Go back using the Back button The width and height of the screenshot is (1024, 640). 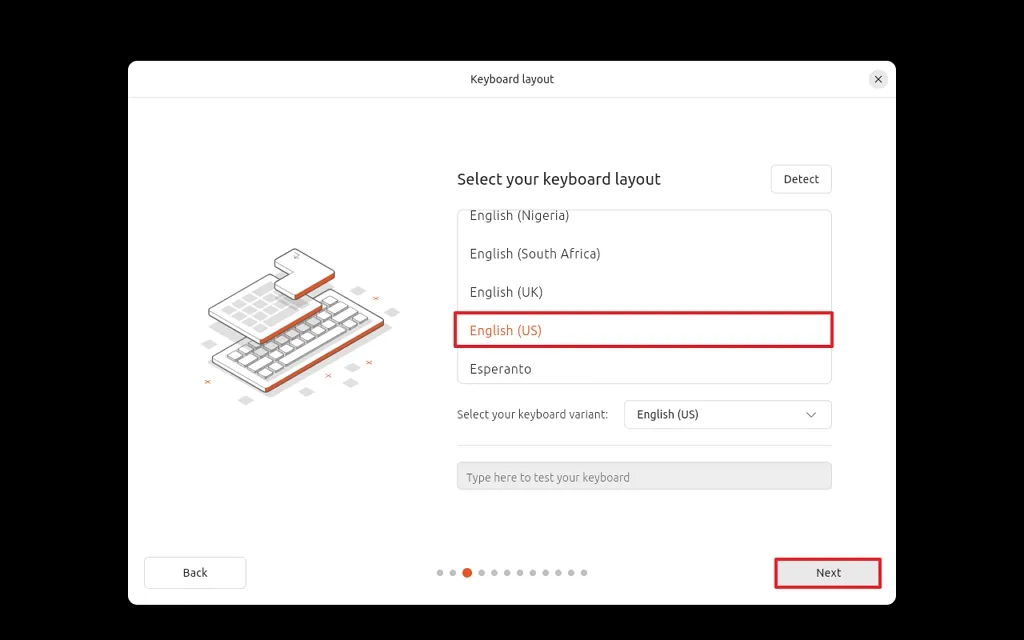tap(195, 573)
